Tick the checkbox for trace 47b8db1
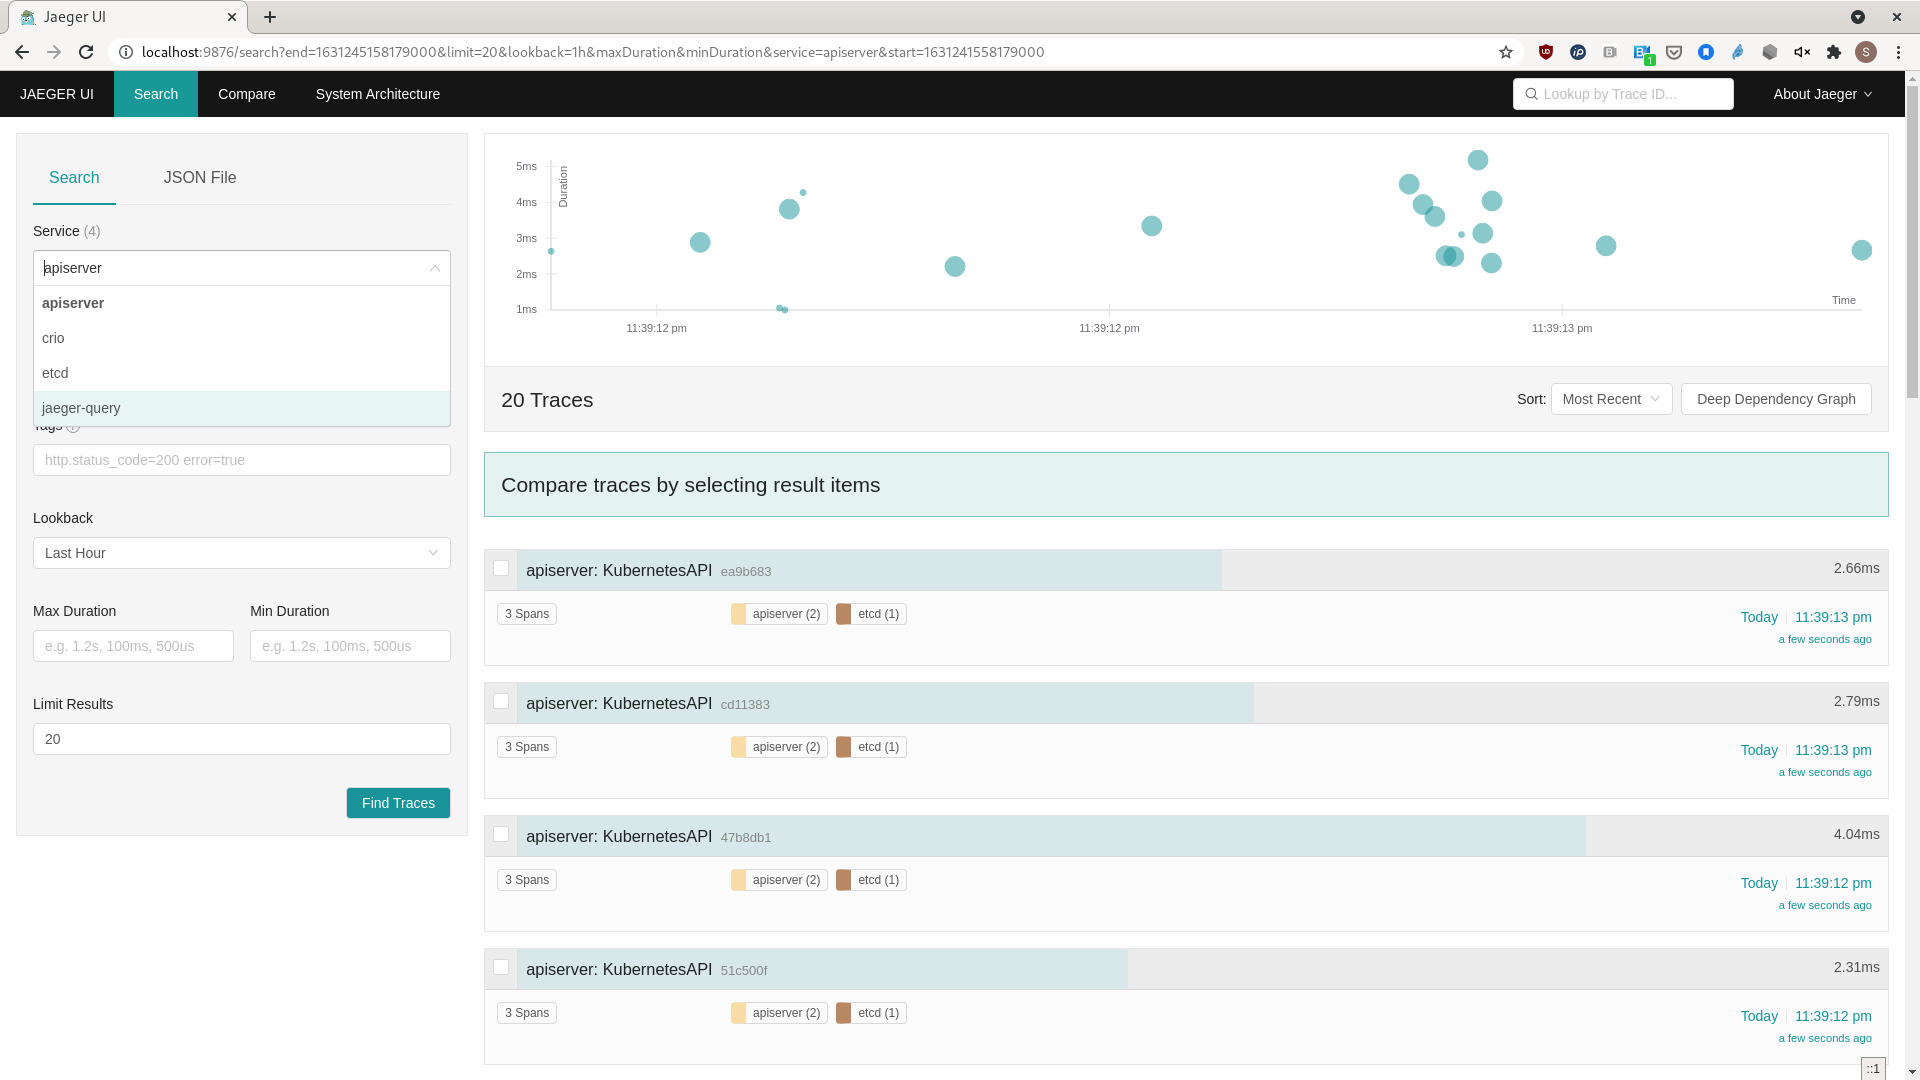 pyautogui.click(x=501, y=834)
